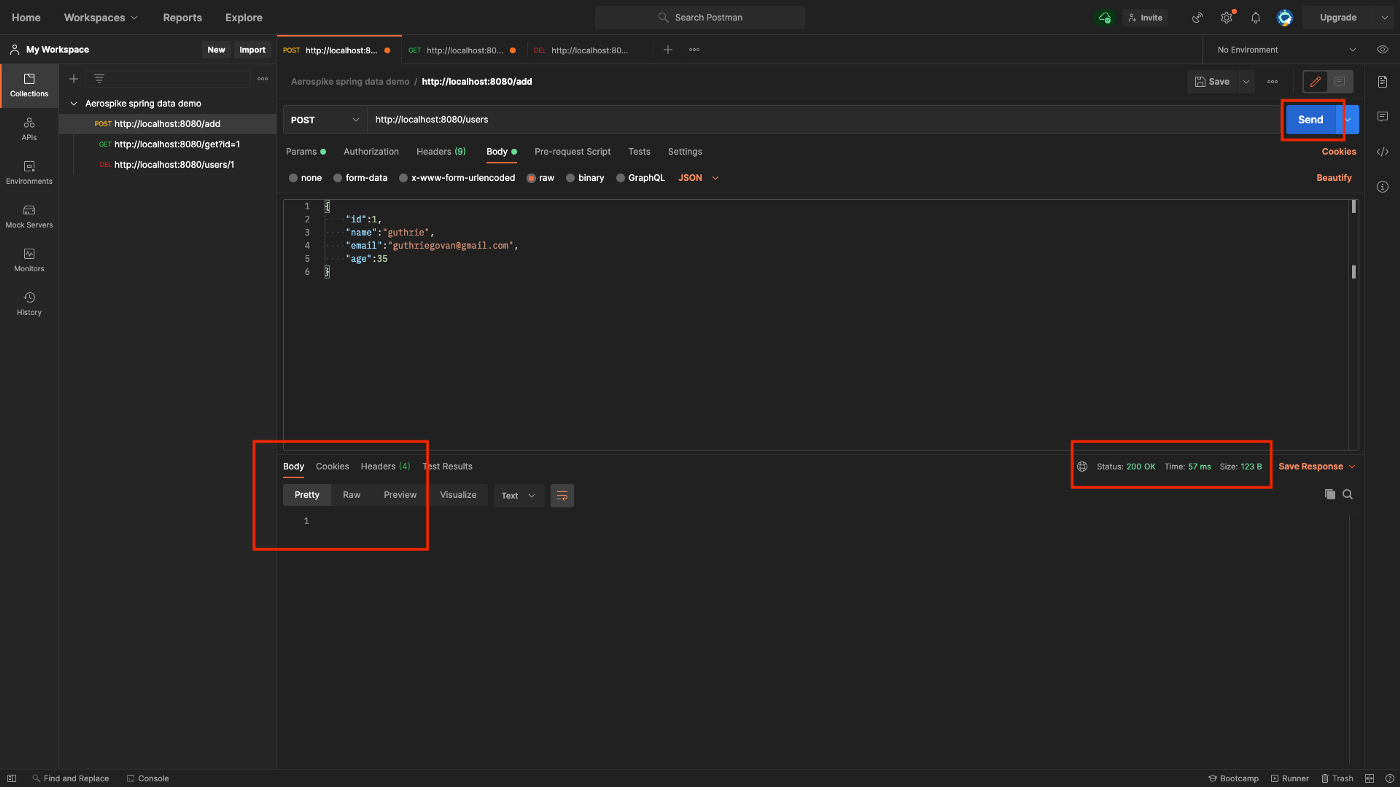Image resolution: width=1400 pixels, height=787 pixels.
Task: Open the No Environment dropdown
Action: pos(1286,49)
